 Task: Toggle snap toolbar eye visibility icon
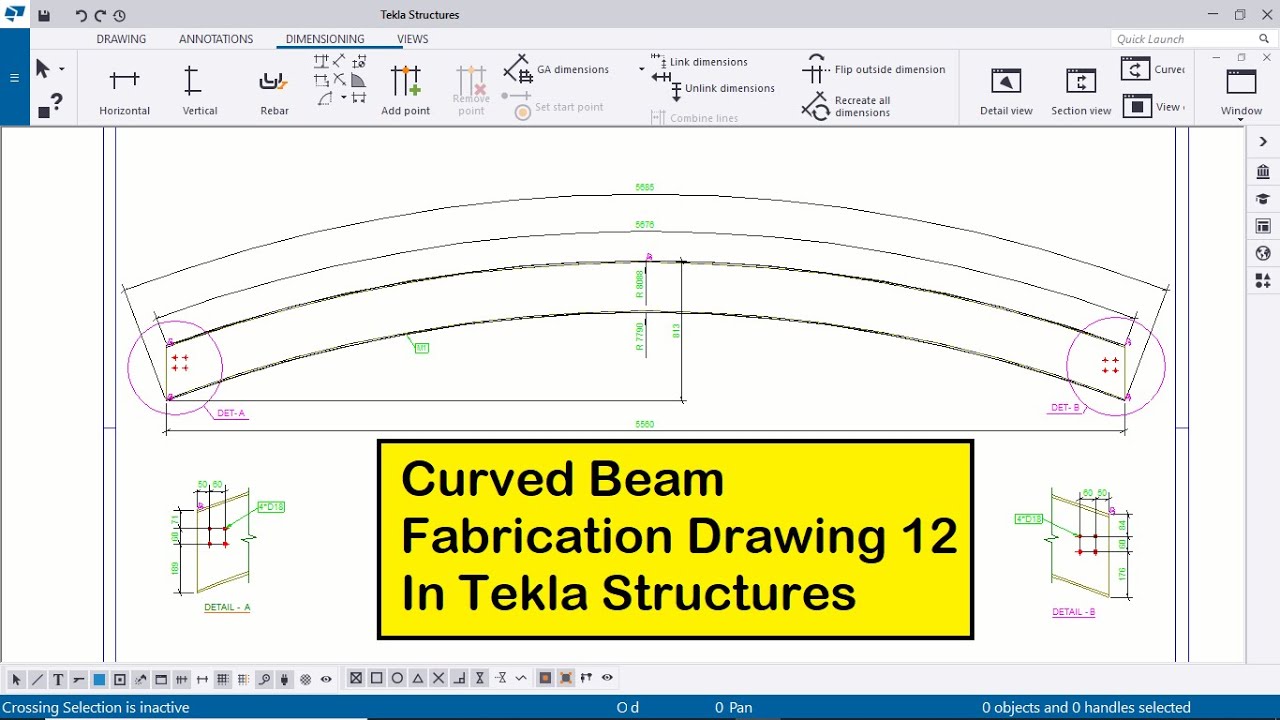tap(607, 678)
